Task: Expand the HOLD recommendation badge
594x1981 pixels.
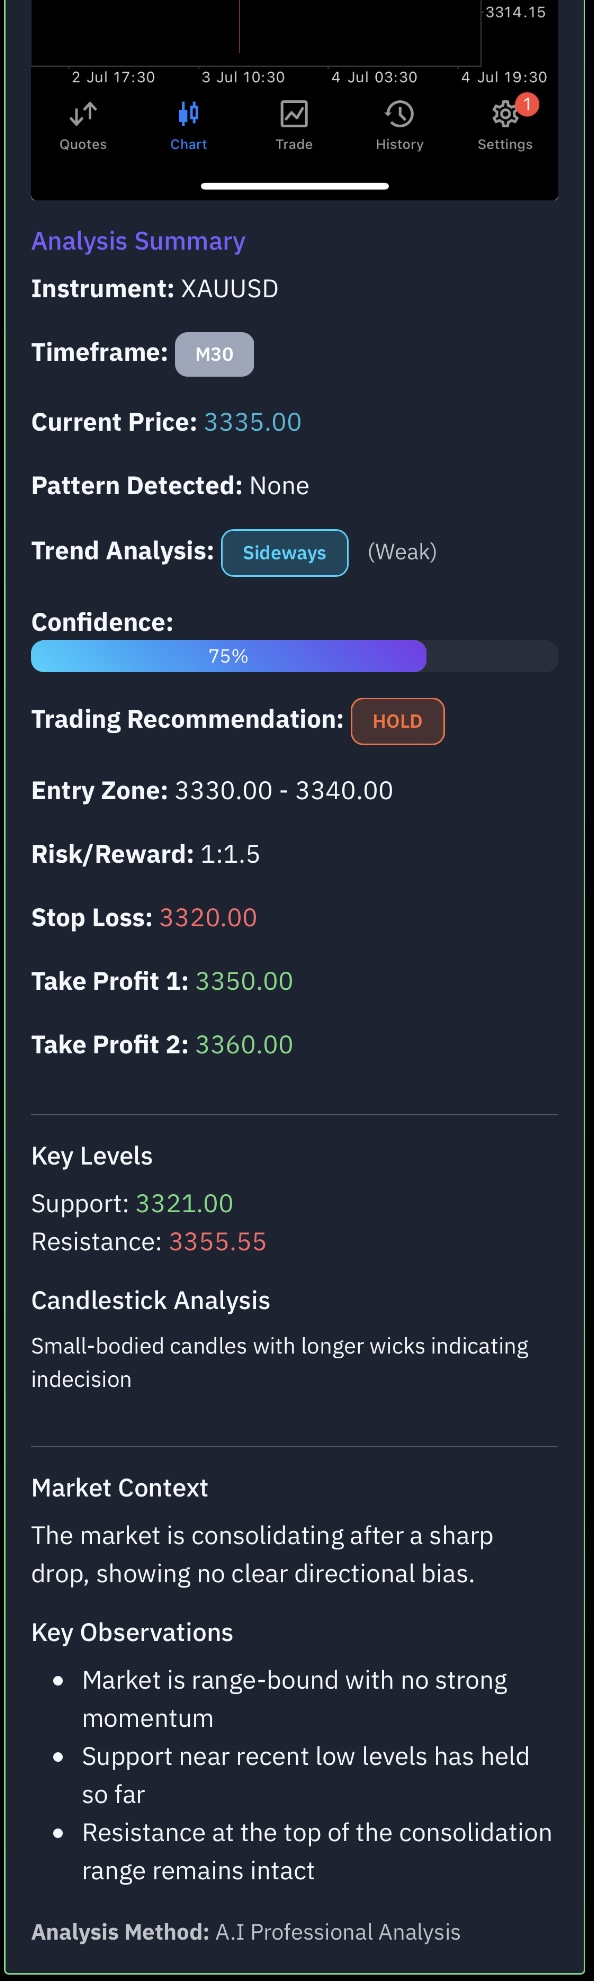Action: (x=397, y=721)
